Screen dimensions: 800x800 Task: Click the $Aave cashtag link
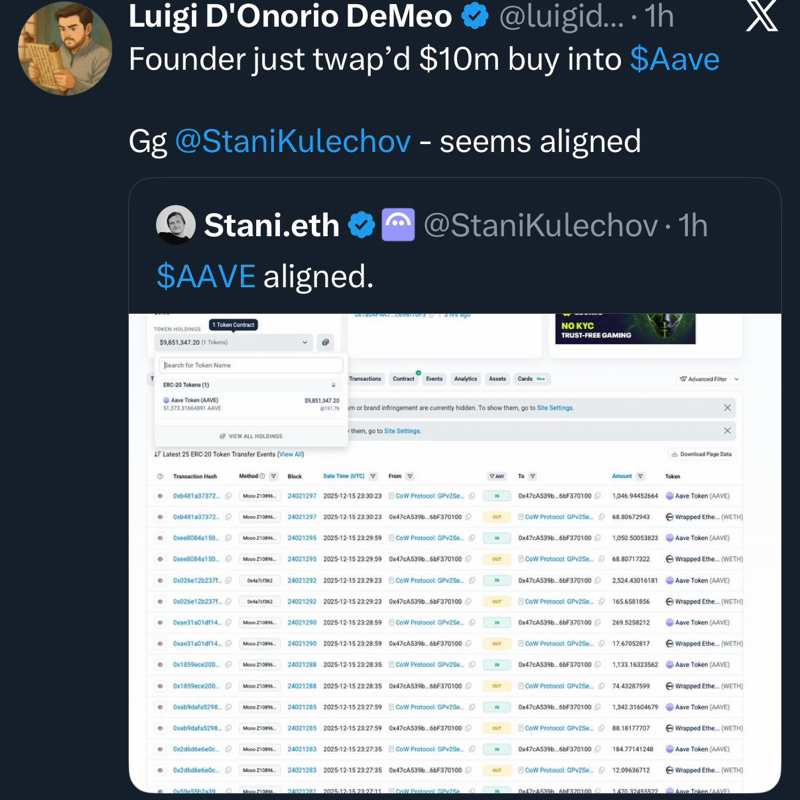tap(674, 59)
